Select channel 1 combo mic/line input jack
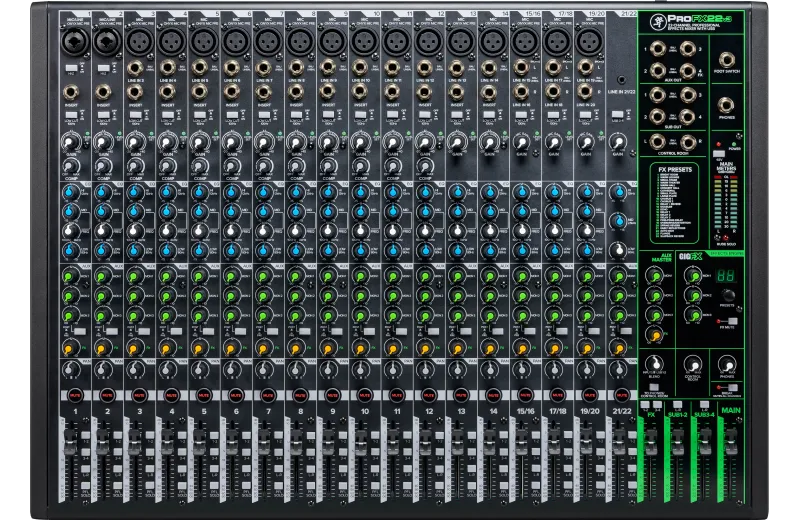Image resolution: width=800 pixels, height=520 pixels. coord(75,41)
